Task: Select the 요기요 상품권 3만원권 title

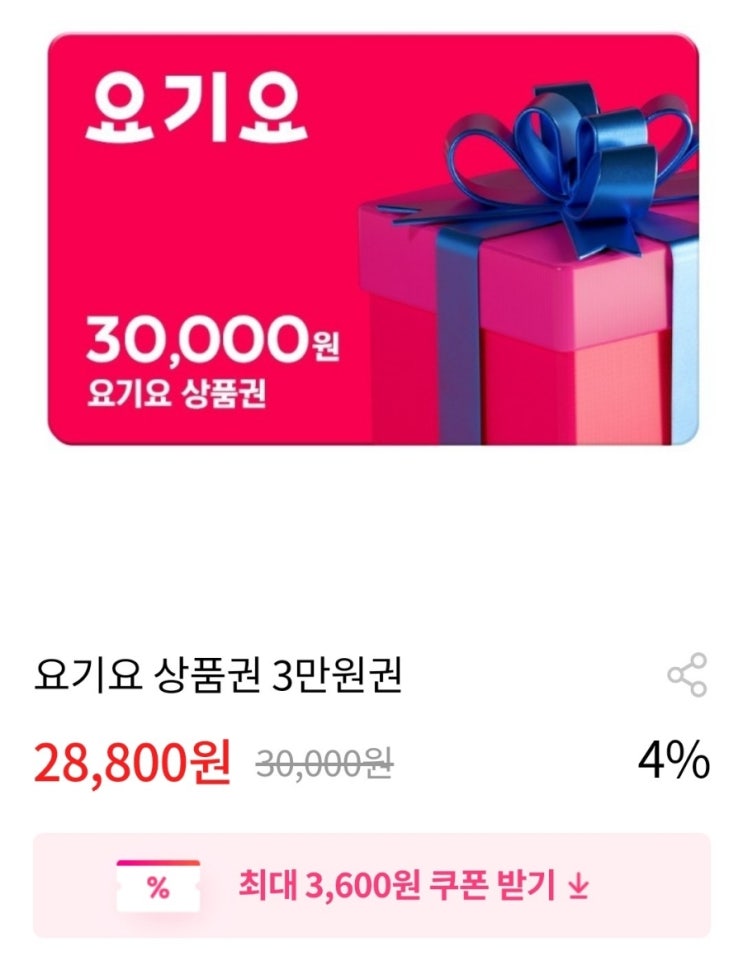Action: tap(218, 675)
